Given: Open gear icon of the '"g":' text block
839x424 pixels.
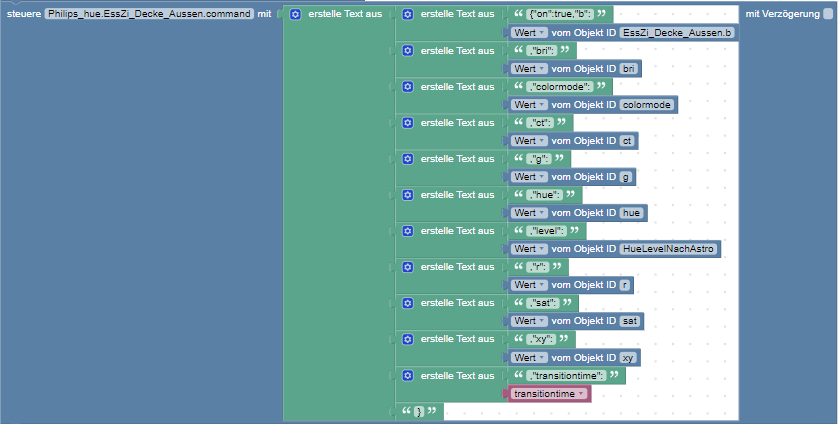Looking at the screenshot, I should pyautogui.click(x=408, y=159).
